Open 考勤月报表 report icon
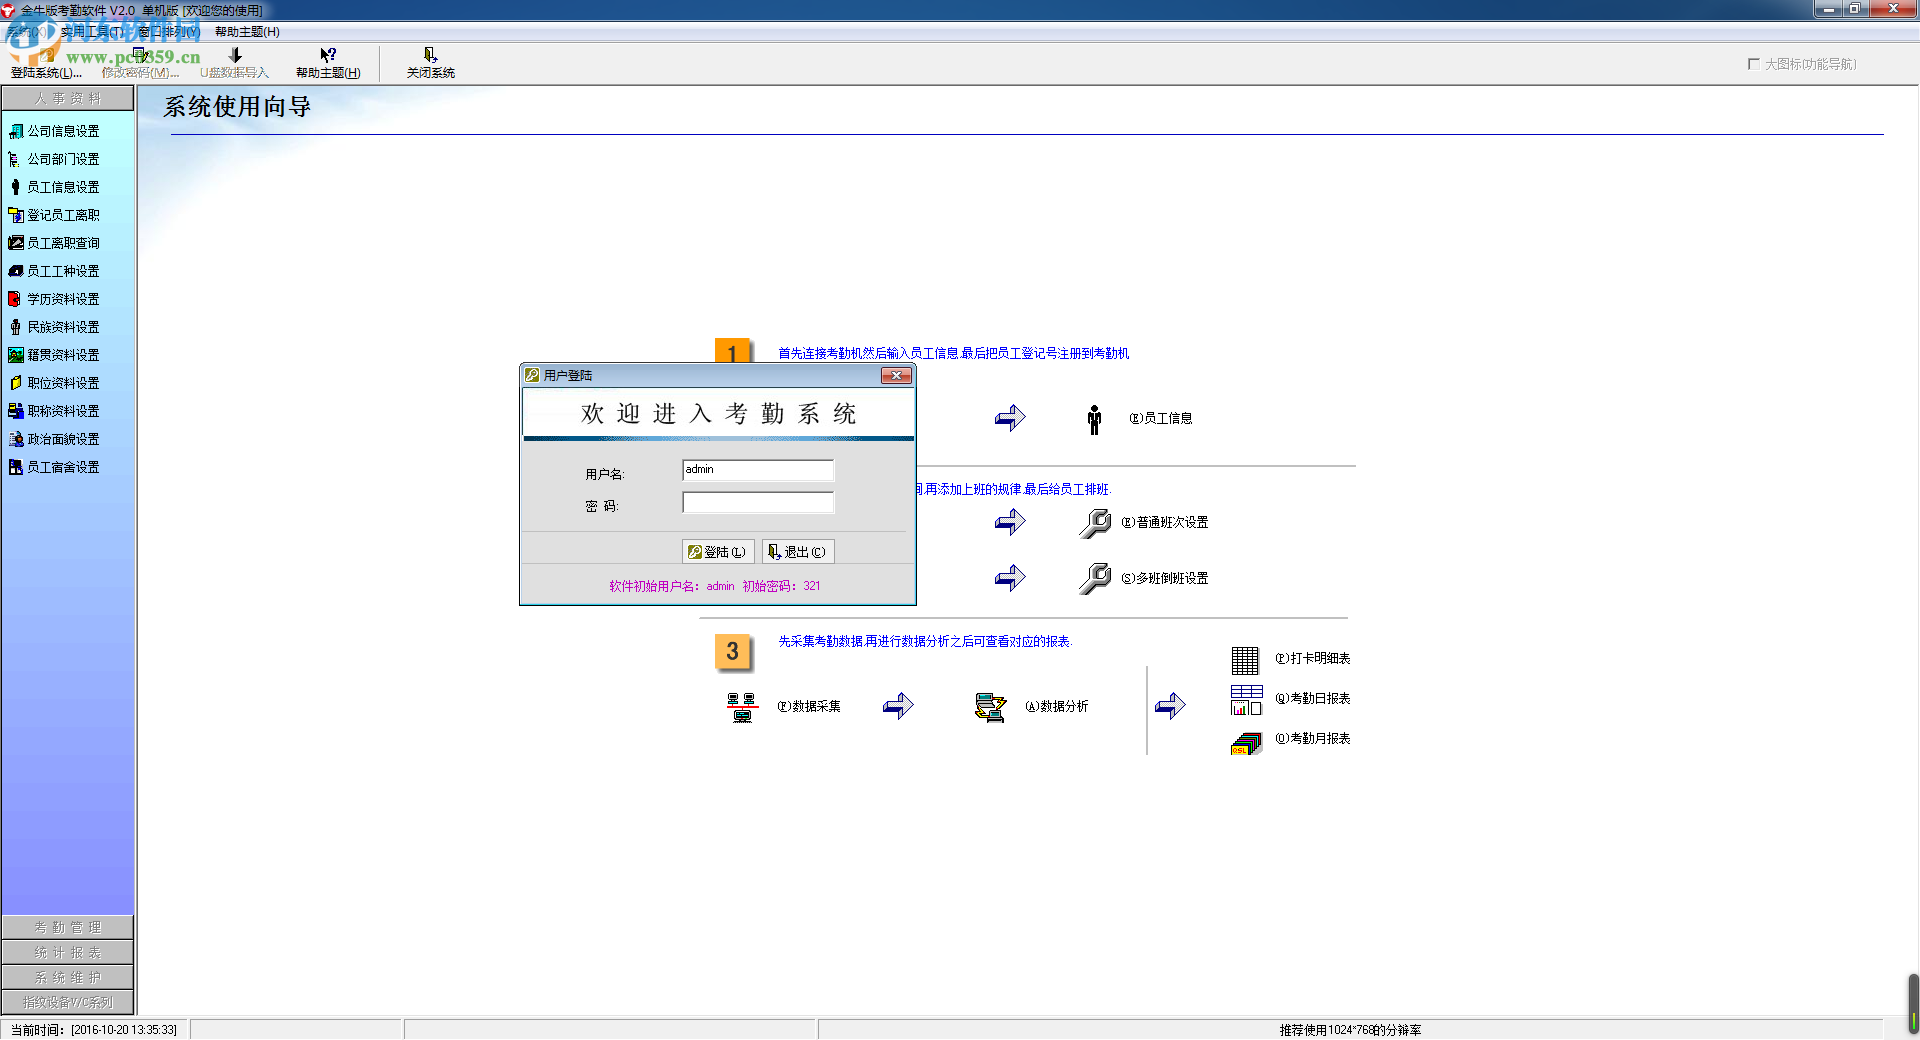This screenshot has width=1920, height=1040. pyautogui.click(x=1246, y=742)
